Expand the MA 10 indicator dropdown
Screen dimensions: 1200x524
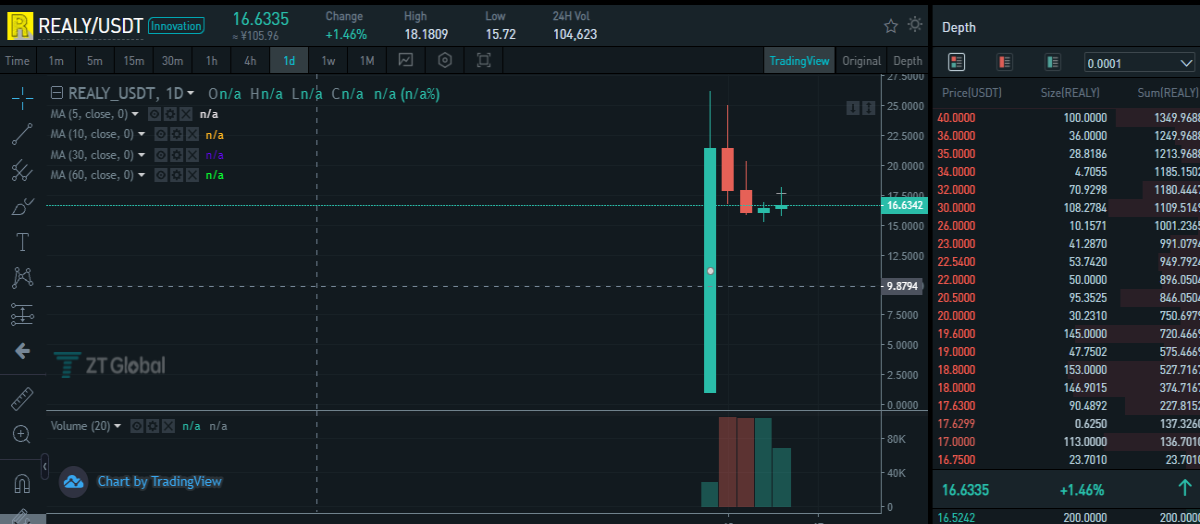coord(142,134)
